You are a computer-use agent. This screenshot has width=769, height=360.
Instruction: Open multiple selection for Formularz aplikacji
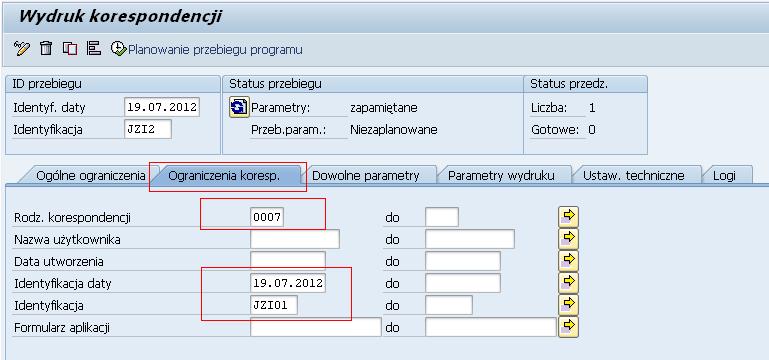(x=568, y=327)
